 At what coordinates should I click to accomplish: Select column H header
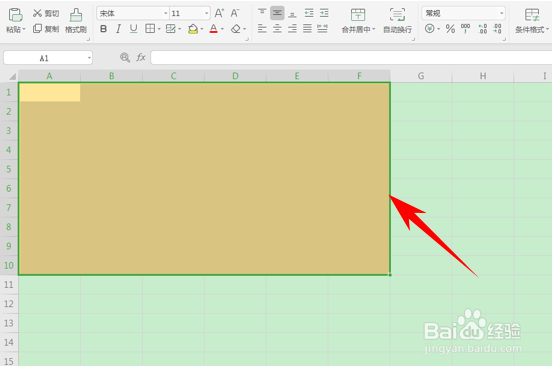483,76
